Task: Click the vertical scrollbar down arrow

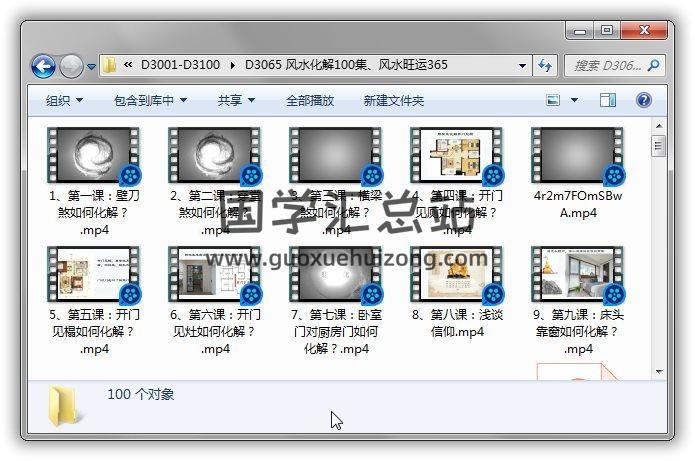Action: pos(658,371)
